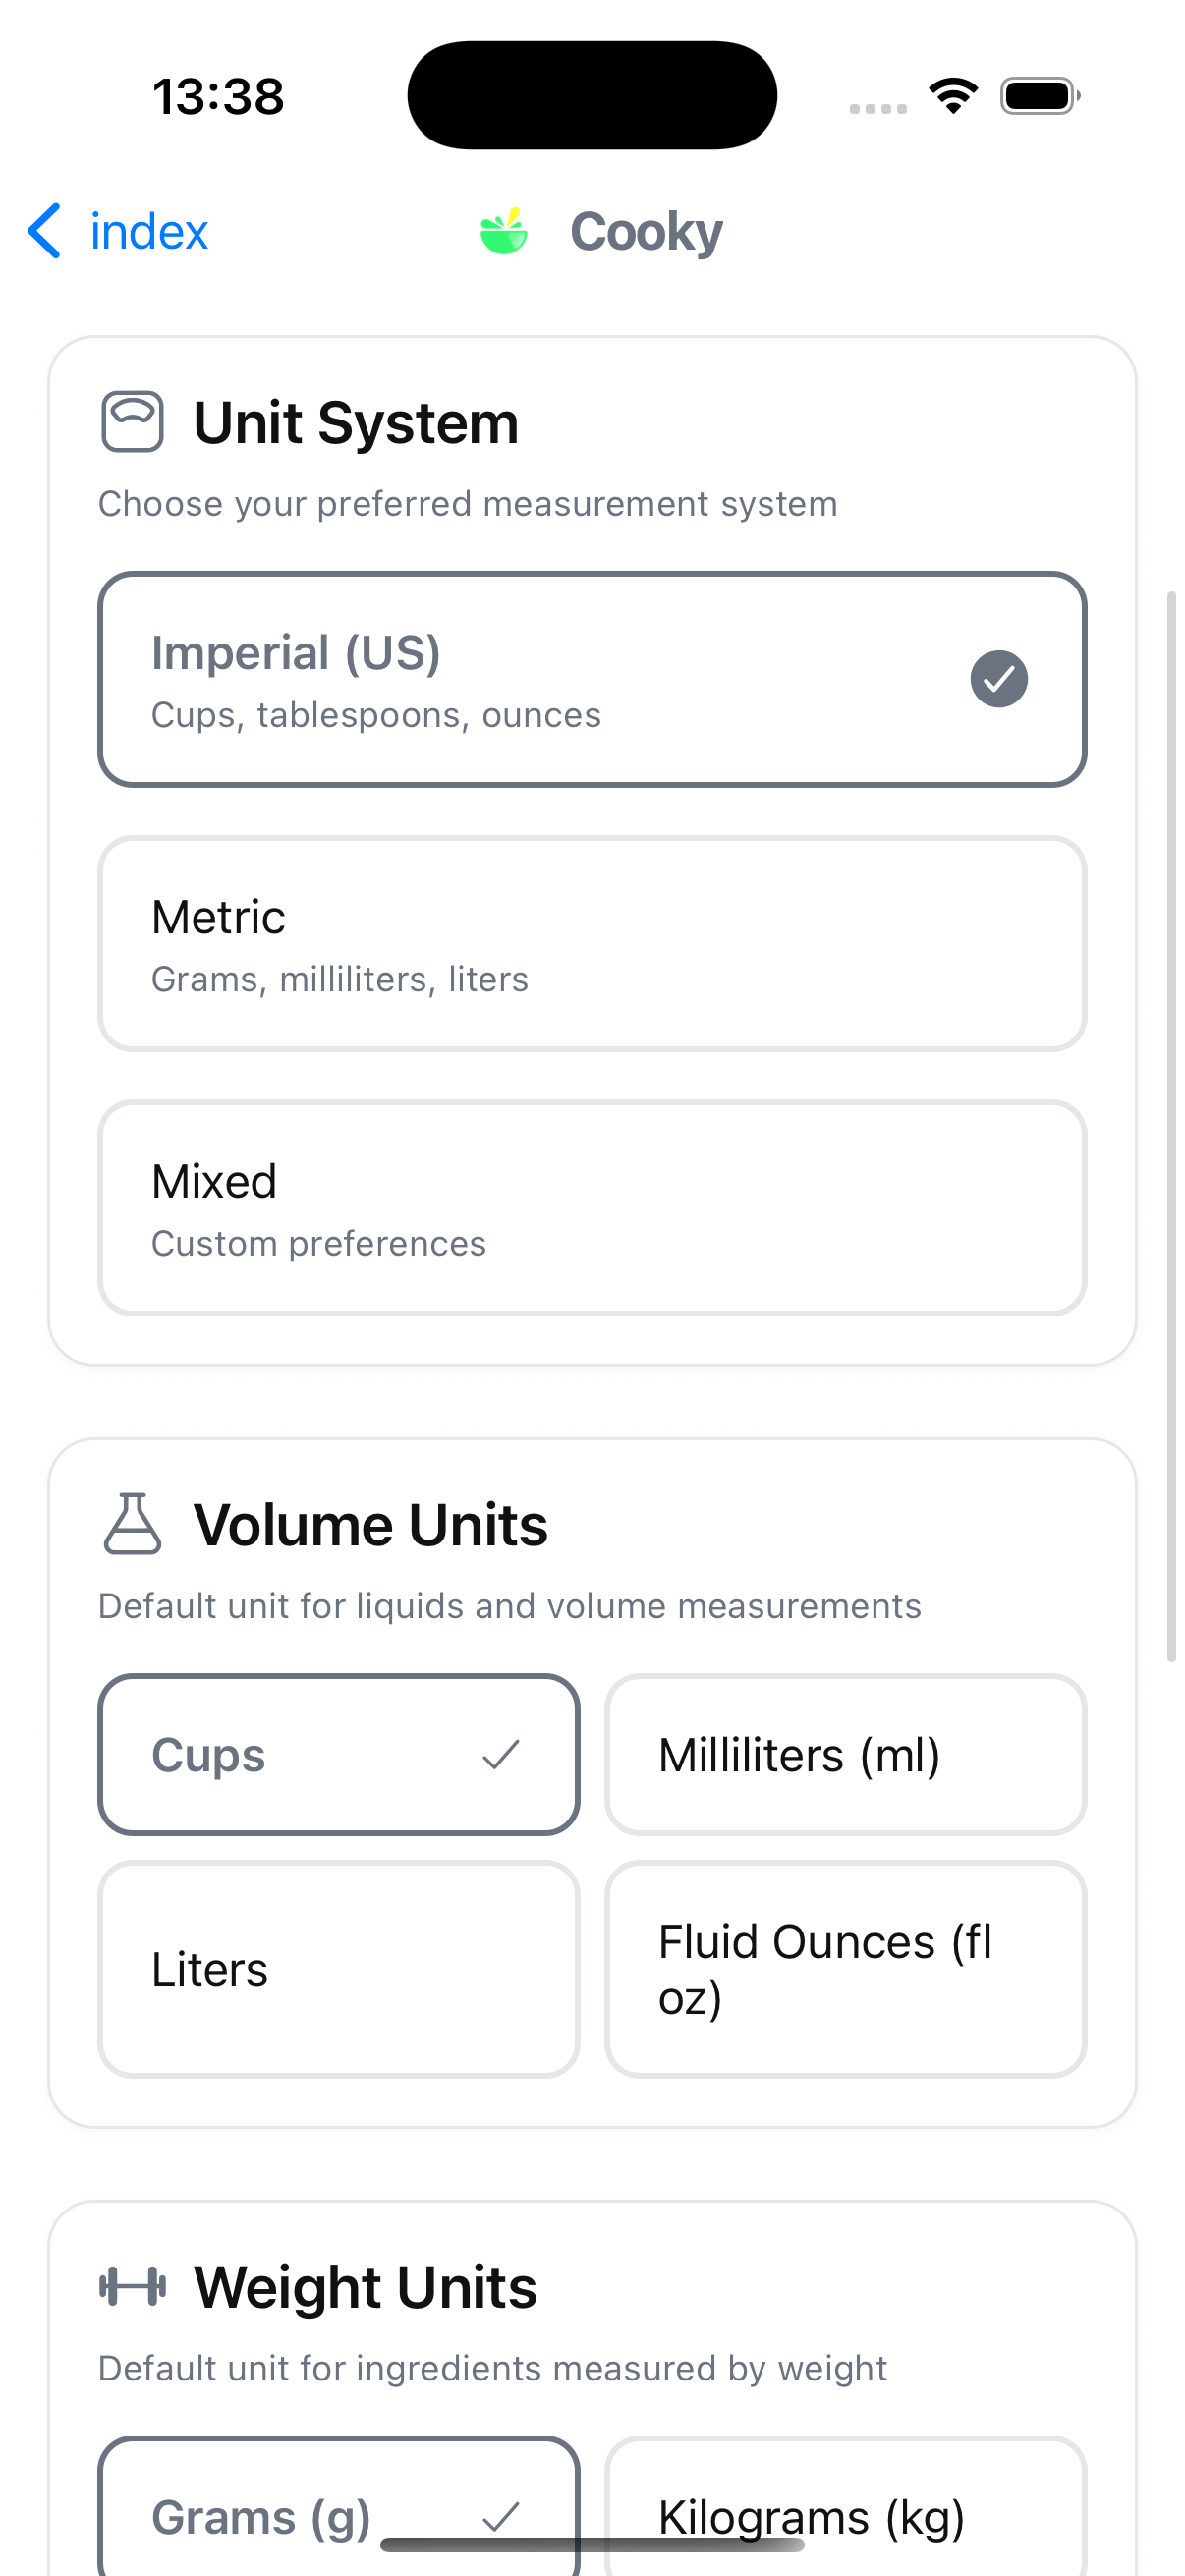Tap the Volume Units flask icon
The width and height of the screenshot is (1185, 2576).
[132, 1524]
